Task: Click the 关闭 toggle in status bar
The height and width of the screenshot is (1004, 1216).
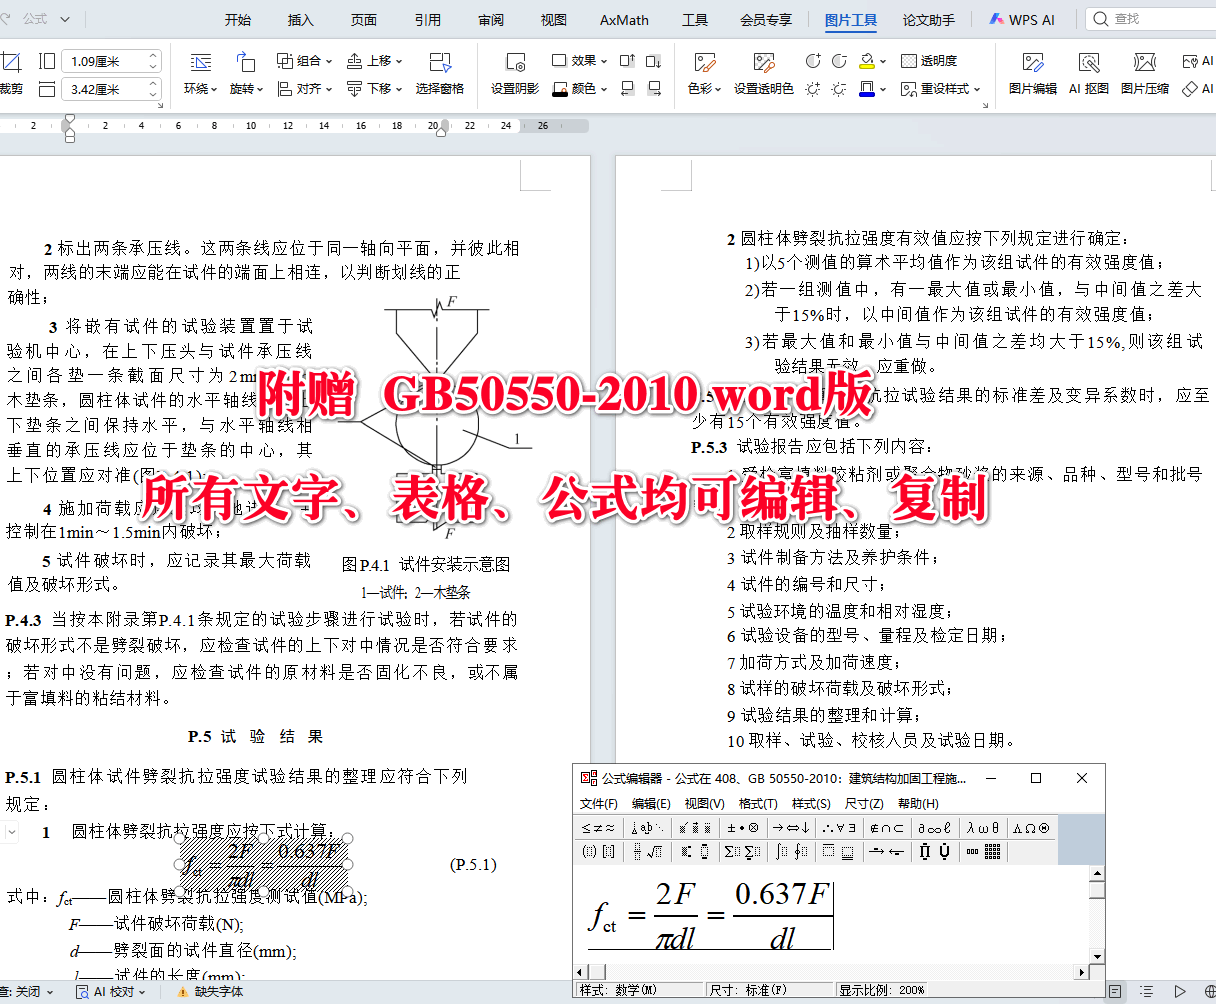Action: pyautogui.click(x=27, y=992)
